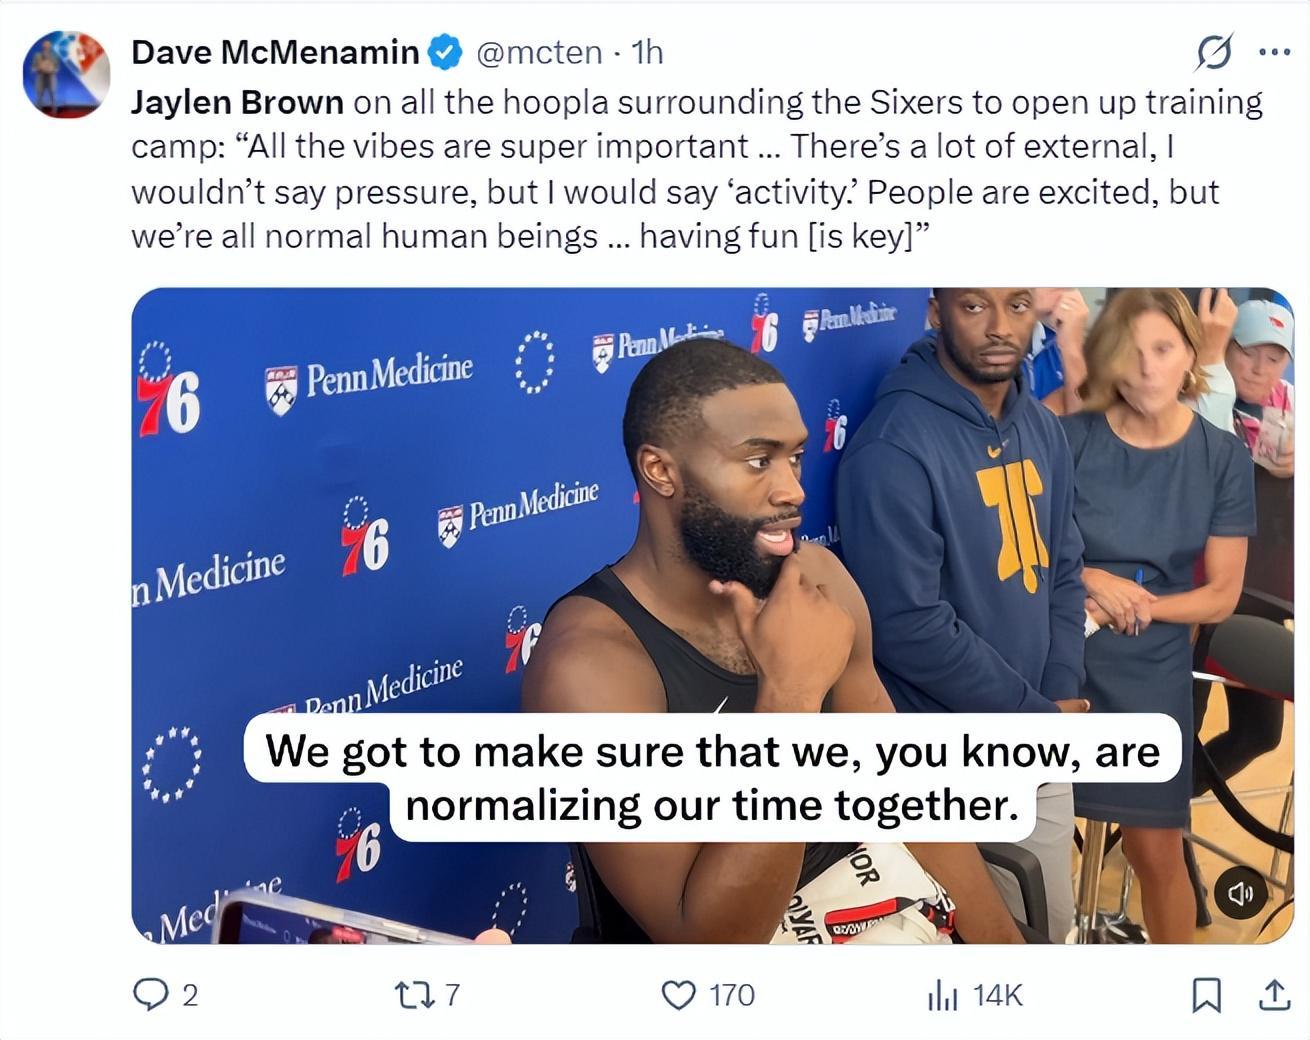Open the 1h timestamp permalink
The width and height of the screenshot is (1310, 1040).
(648, 52)
